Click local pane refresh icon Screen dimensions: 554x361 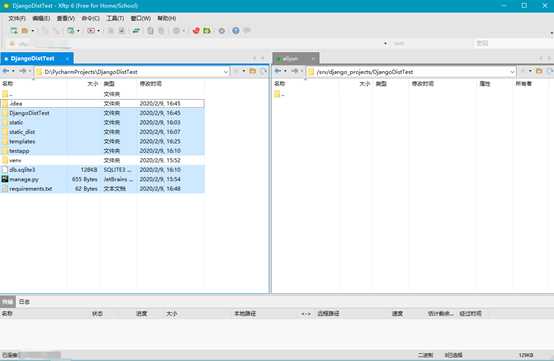(263, 71)
